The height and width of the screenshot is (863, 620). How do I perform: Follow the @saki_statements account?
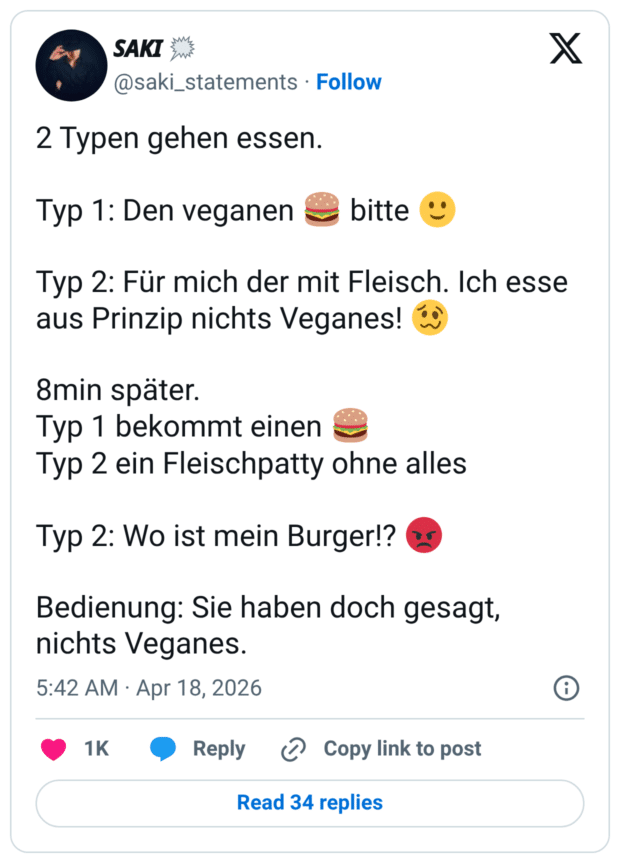(x=349, y=82)
